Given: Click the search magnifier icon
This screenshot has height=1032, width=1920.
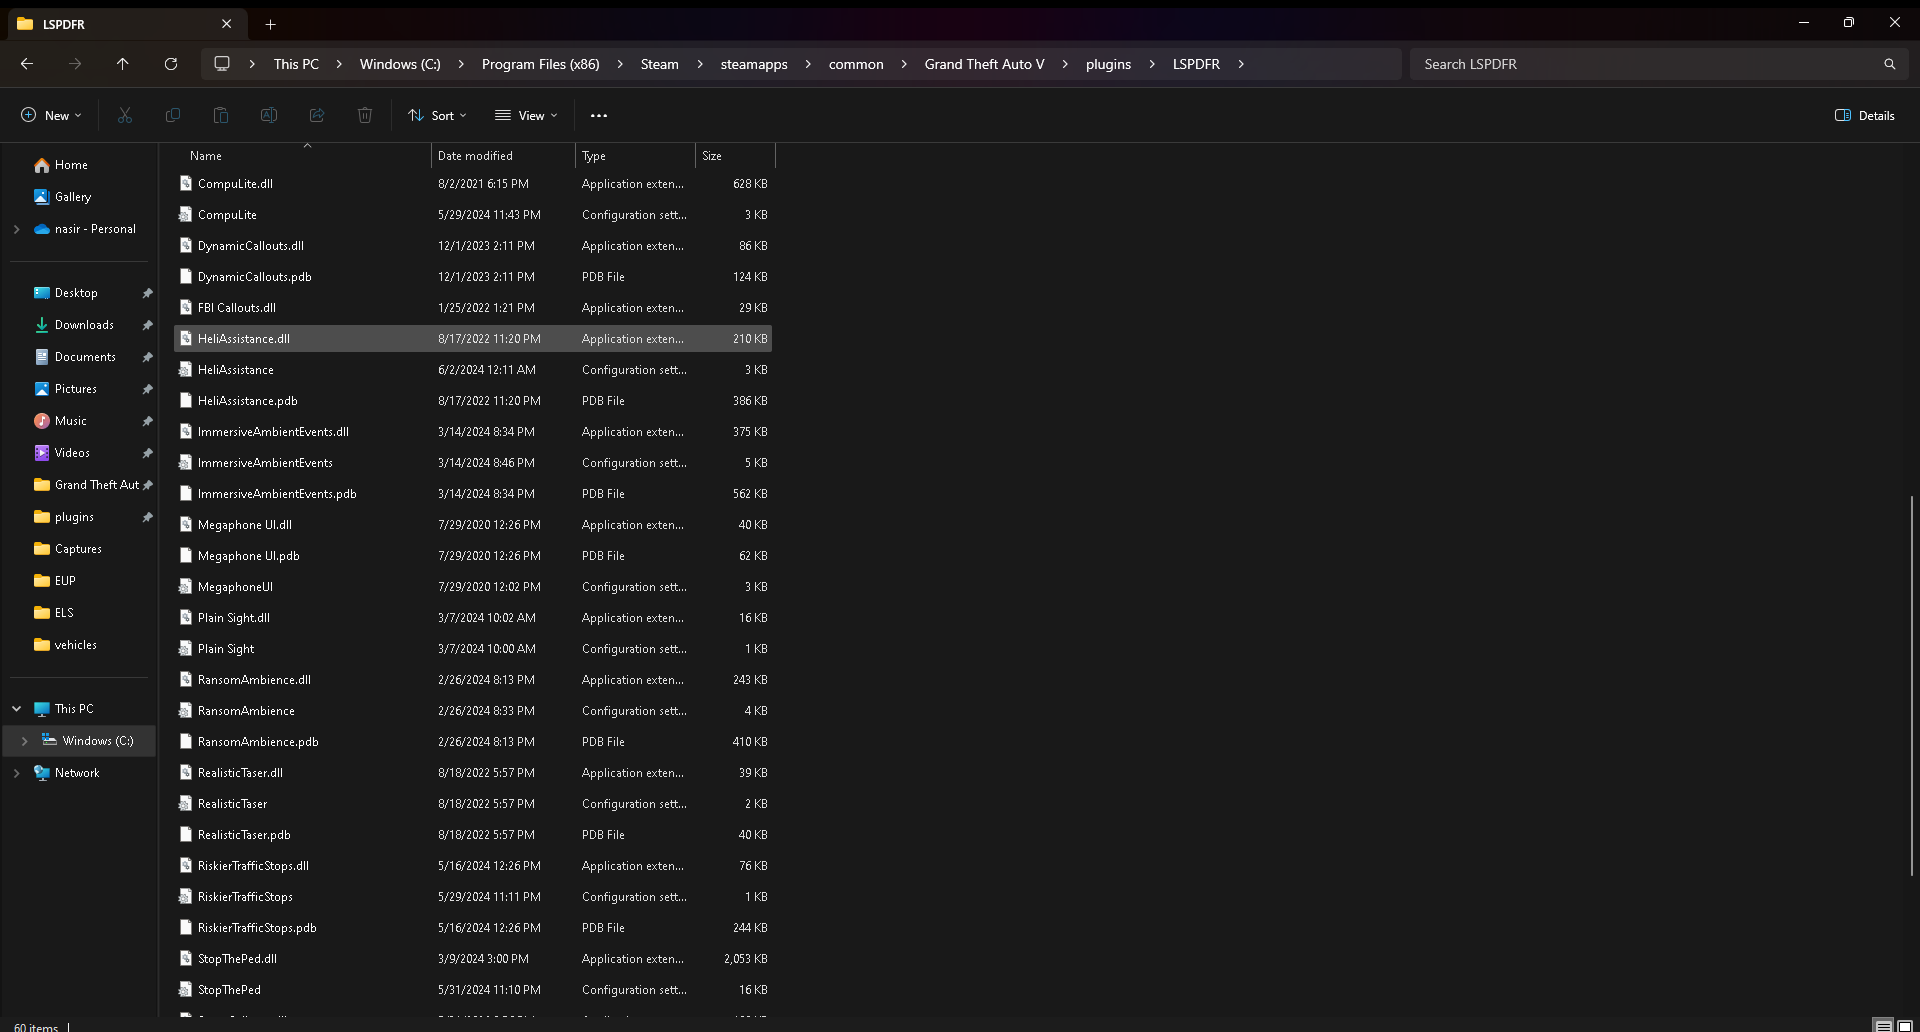Looking at the screenshot, I should [1890, 64].
